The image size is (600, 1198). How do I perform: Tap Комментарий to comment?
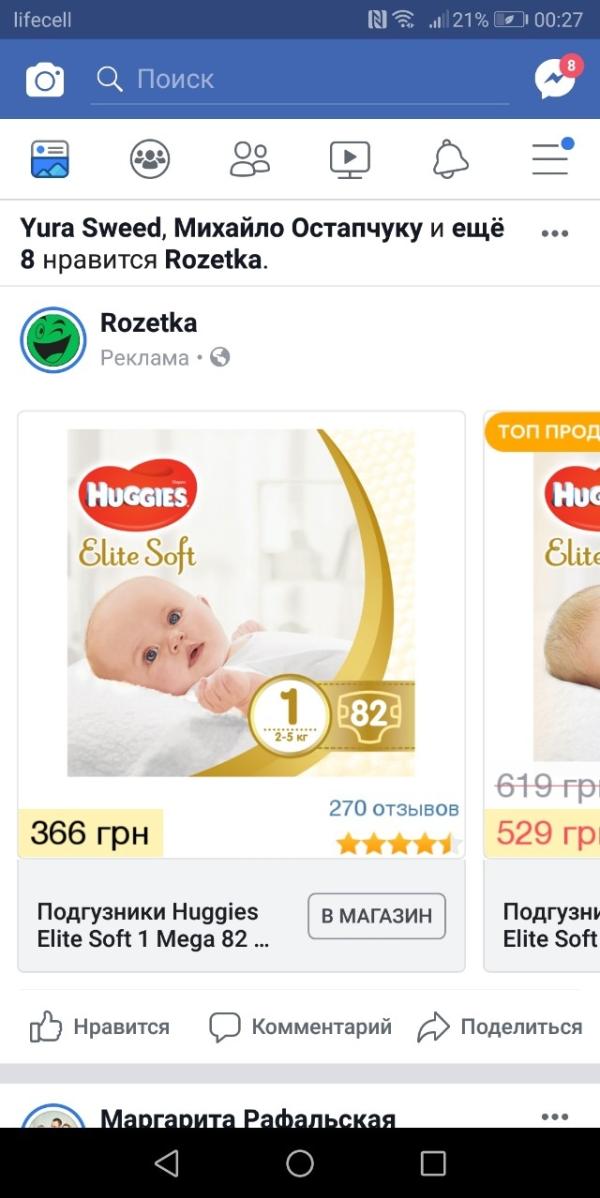(x=300, y=1027)
